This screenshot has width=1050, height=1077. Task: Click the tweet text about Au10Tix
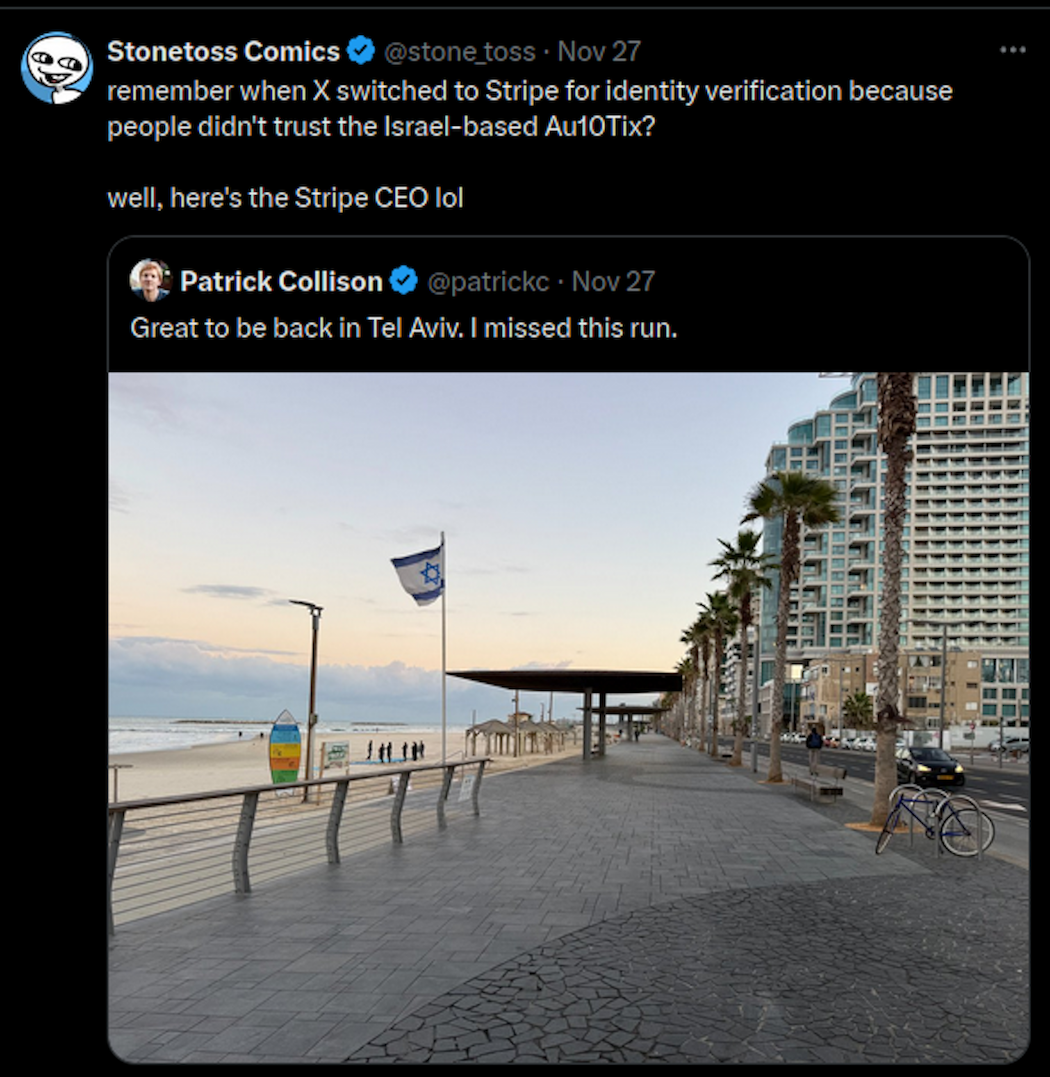coord(529,109)
